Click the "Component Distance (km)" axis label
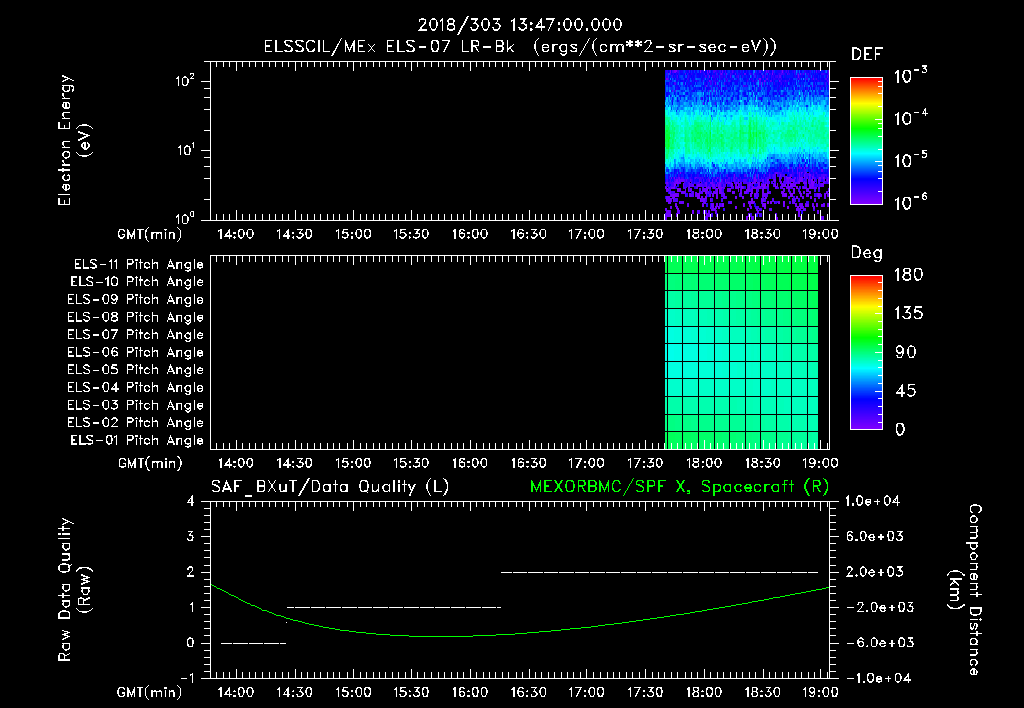1024x708 pixels. pos(965,590)
